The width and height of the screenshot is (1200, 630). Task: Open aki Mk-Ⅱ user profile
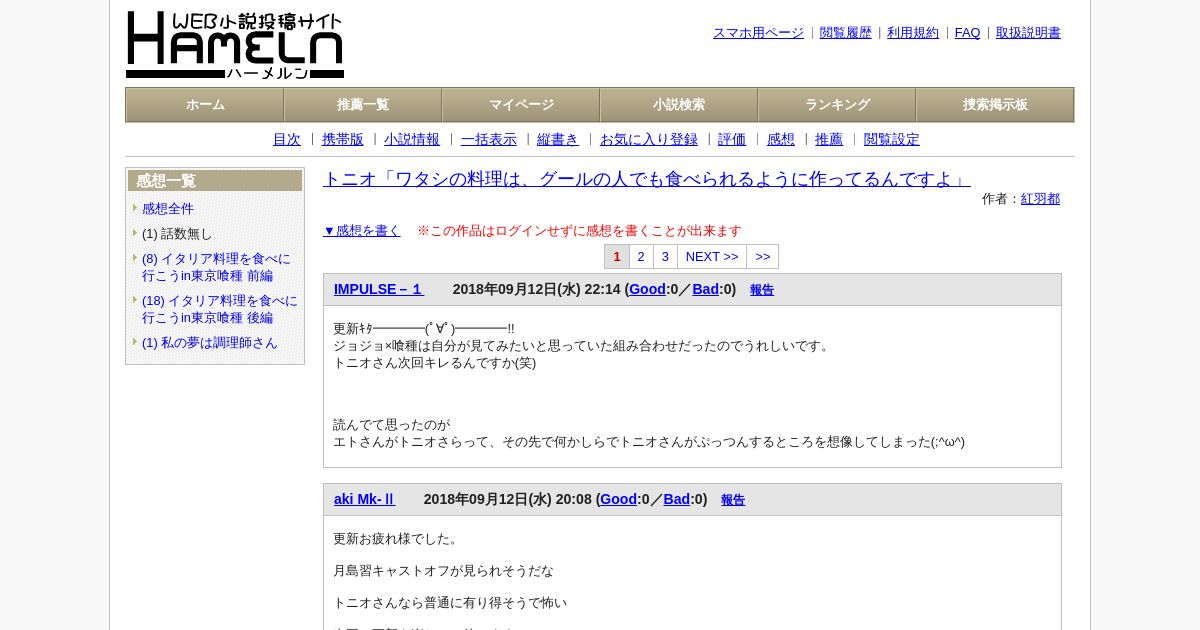pos(365,499)
